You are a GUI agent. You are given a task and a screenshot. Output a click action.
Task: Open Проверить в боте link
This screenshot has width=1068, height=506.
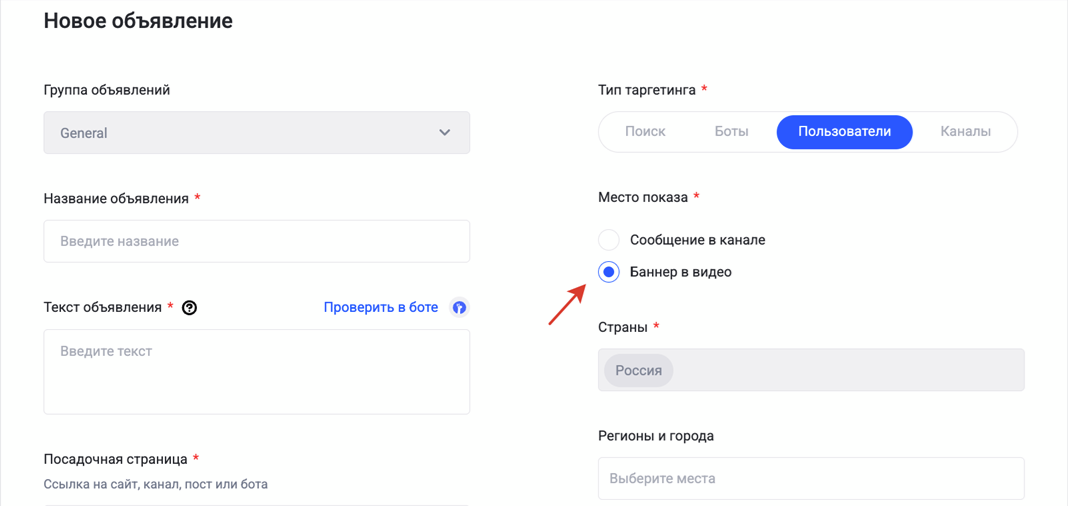tap(381, 308)
